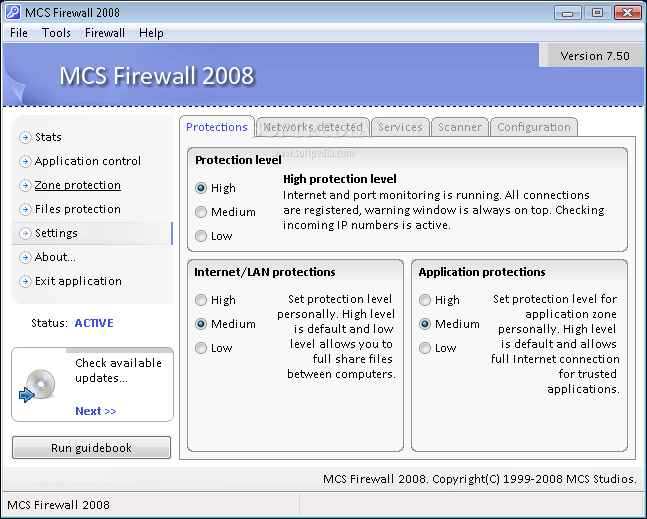Image resolution: width=647 pixels, height=519 pixels.
Task: Switch to the Protections tab
Action: click(217, 127)
